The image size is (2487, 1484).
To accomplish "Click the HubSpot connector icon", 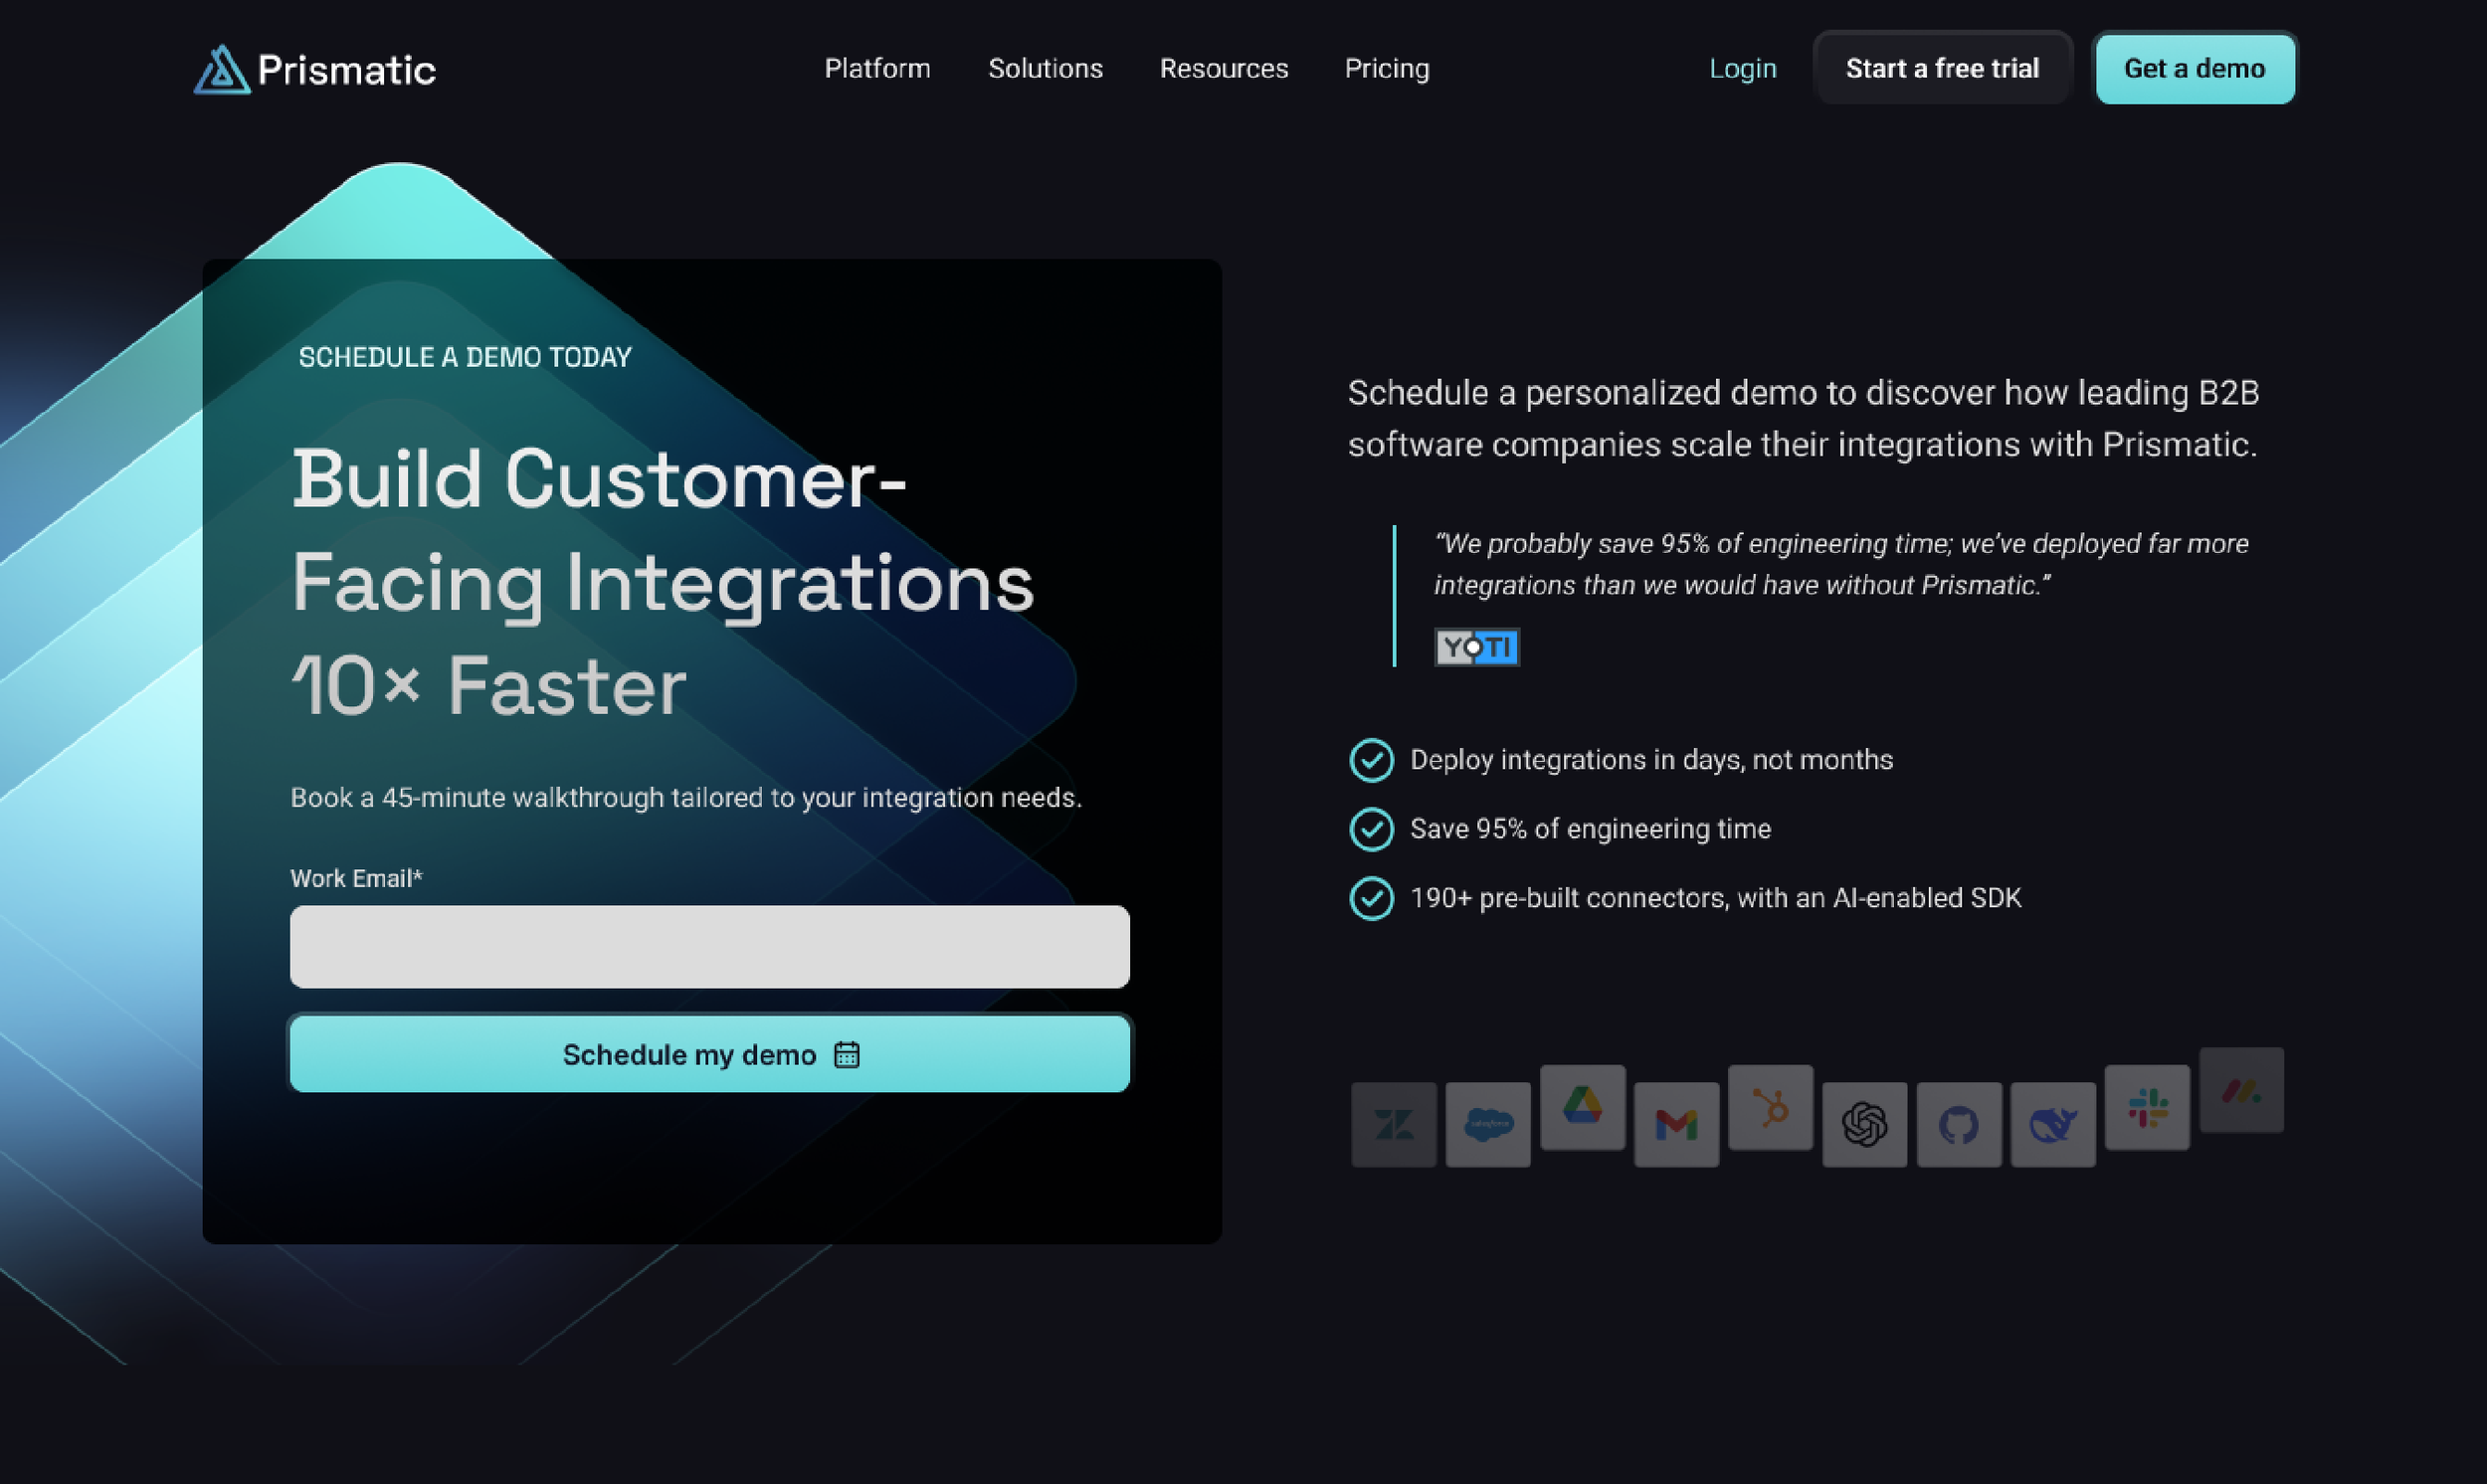I will [x=1770, y=1110].
